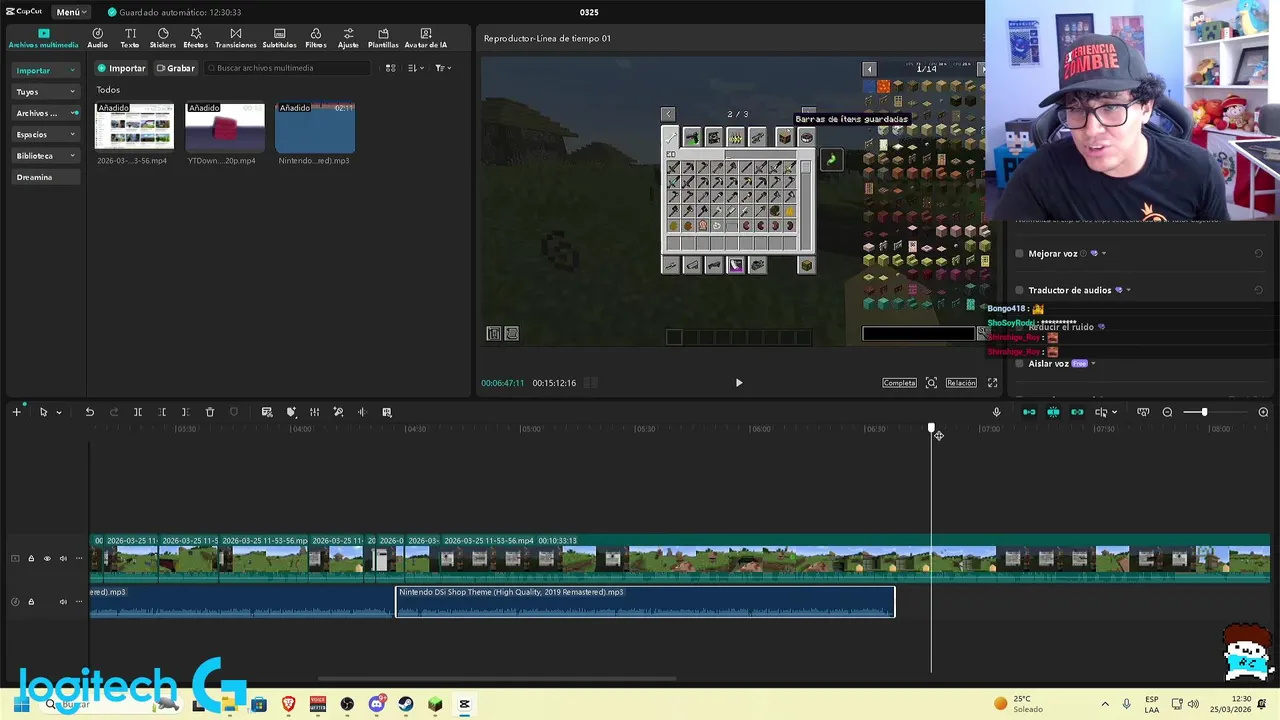Image resolution: width=1280 pixels, height=720 pixels.
Task: Play the preview in the player
Action: point(739,383)
